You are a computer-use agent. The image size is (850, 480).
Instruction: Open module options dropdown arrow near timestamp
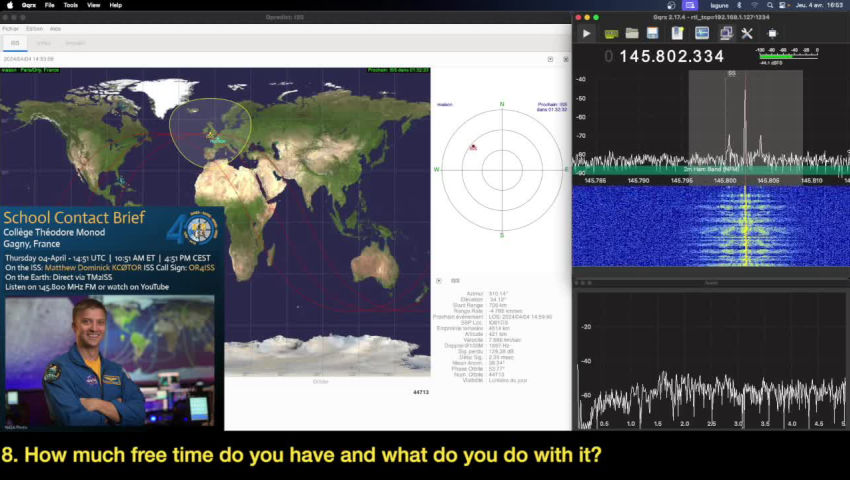550,59
